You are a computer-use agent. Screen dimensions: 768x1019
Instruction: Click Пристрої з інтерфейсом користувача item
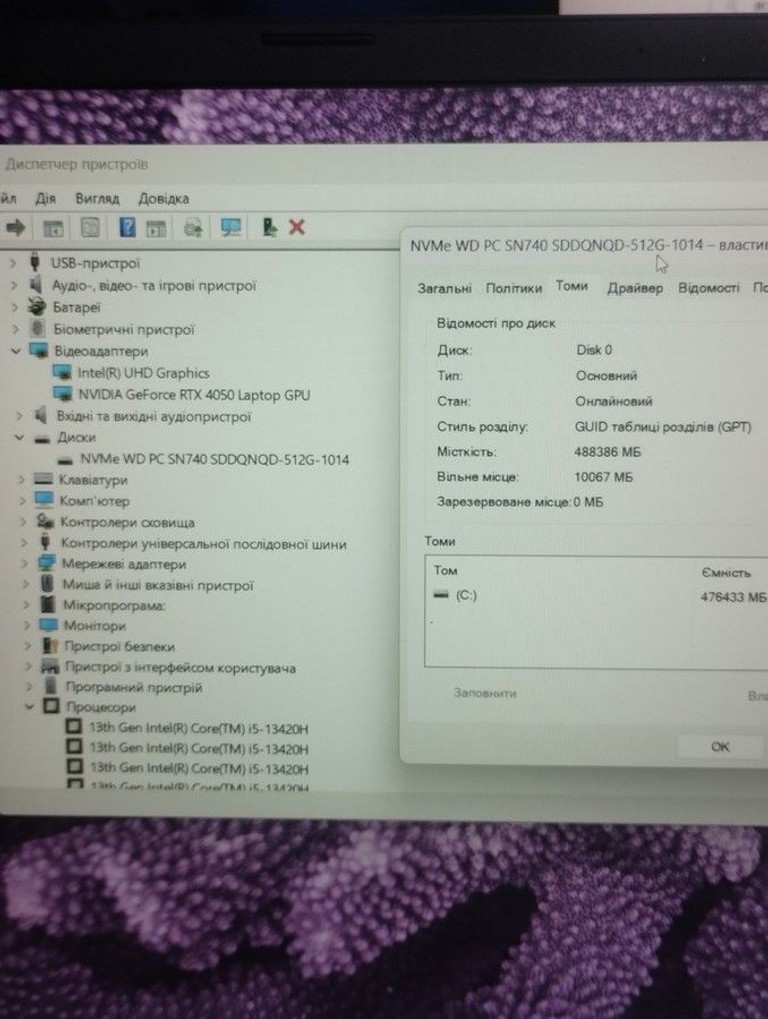coord(180,667)
